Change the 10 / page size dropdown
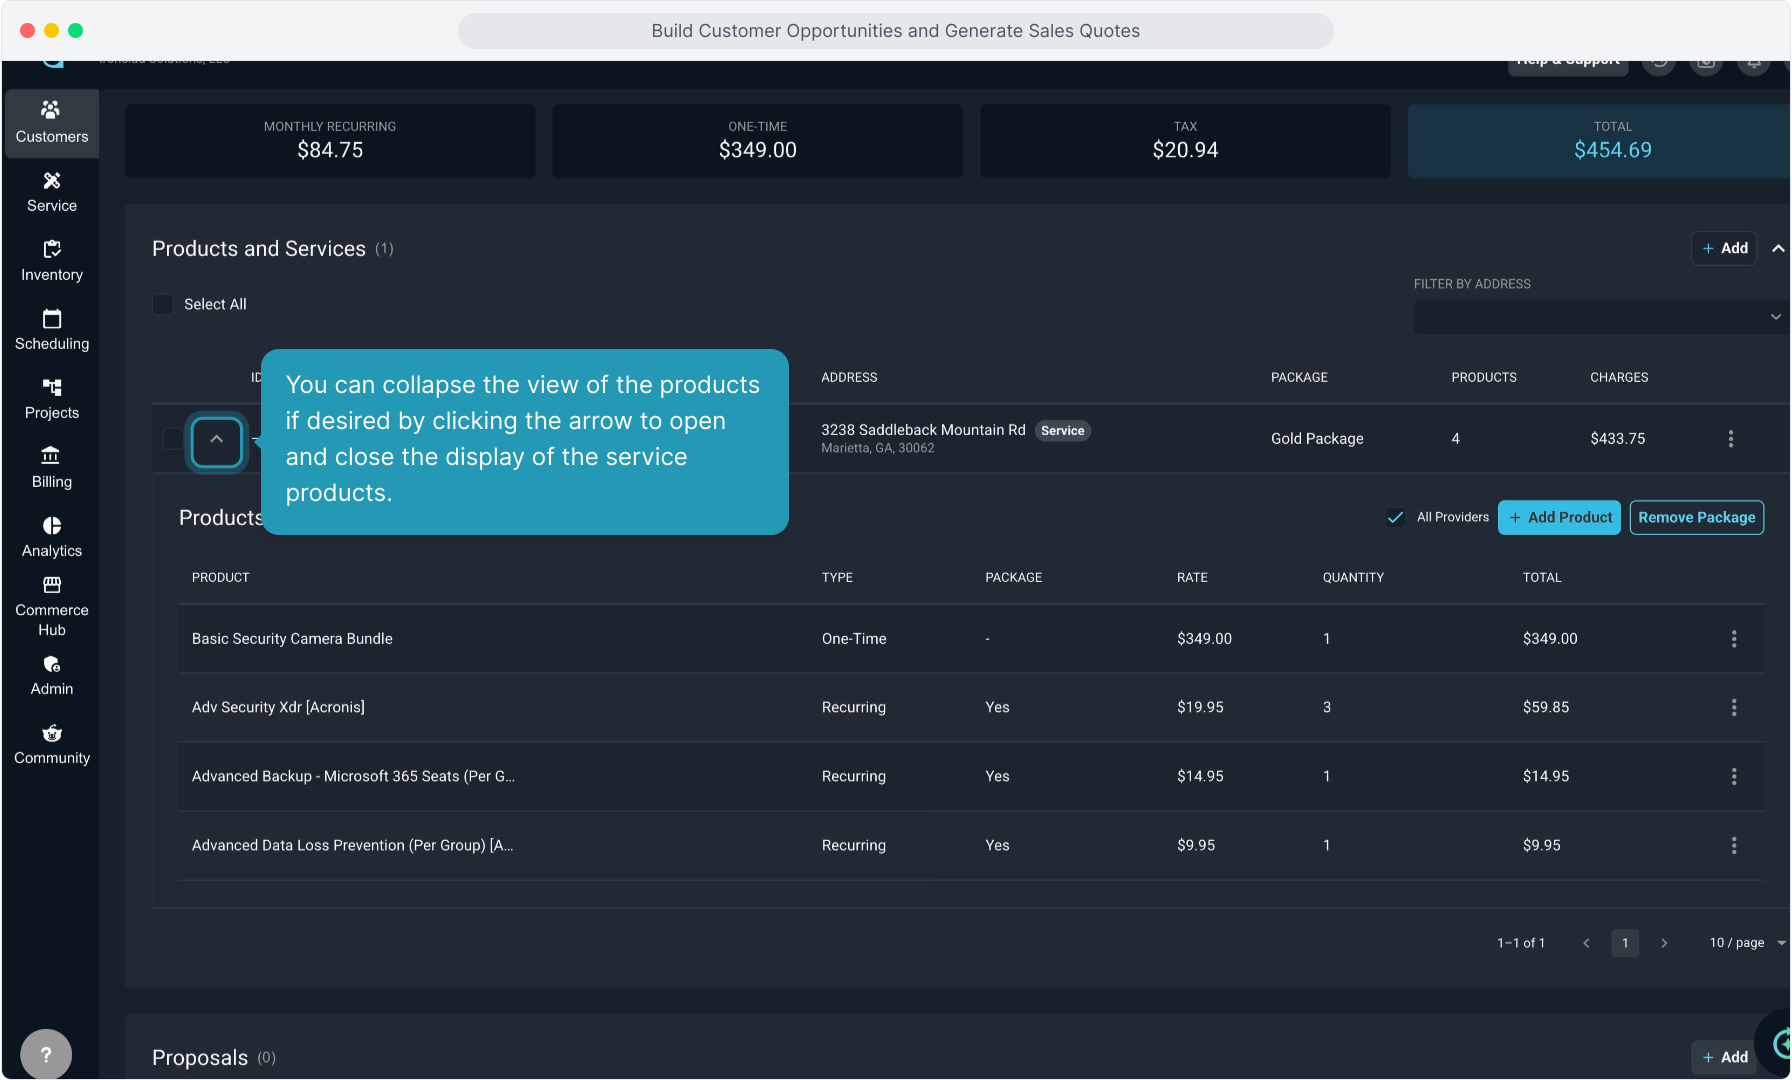1792x1080 pixels. [x=1746, y=943]
